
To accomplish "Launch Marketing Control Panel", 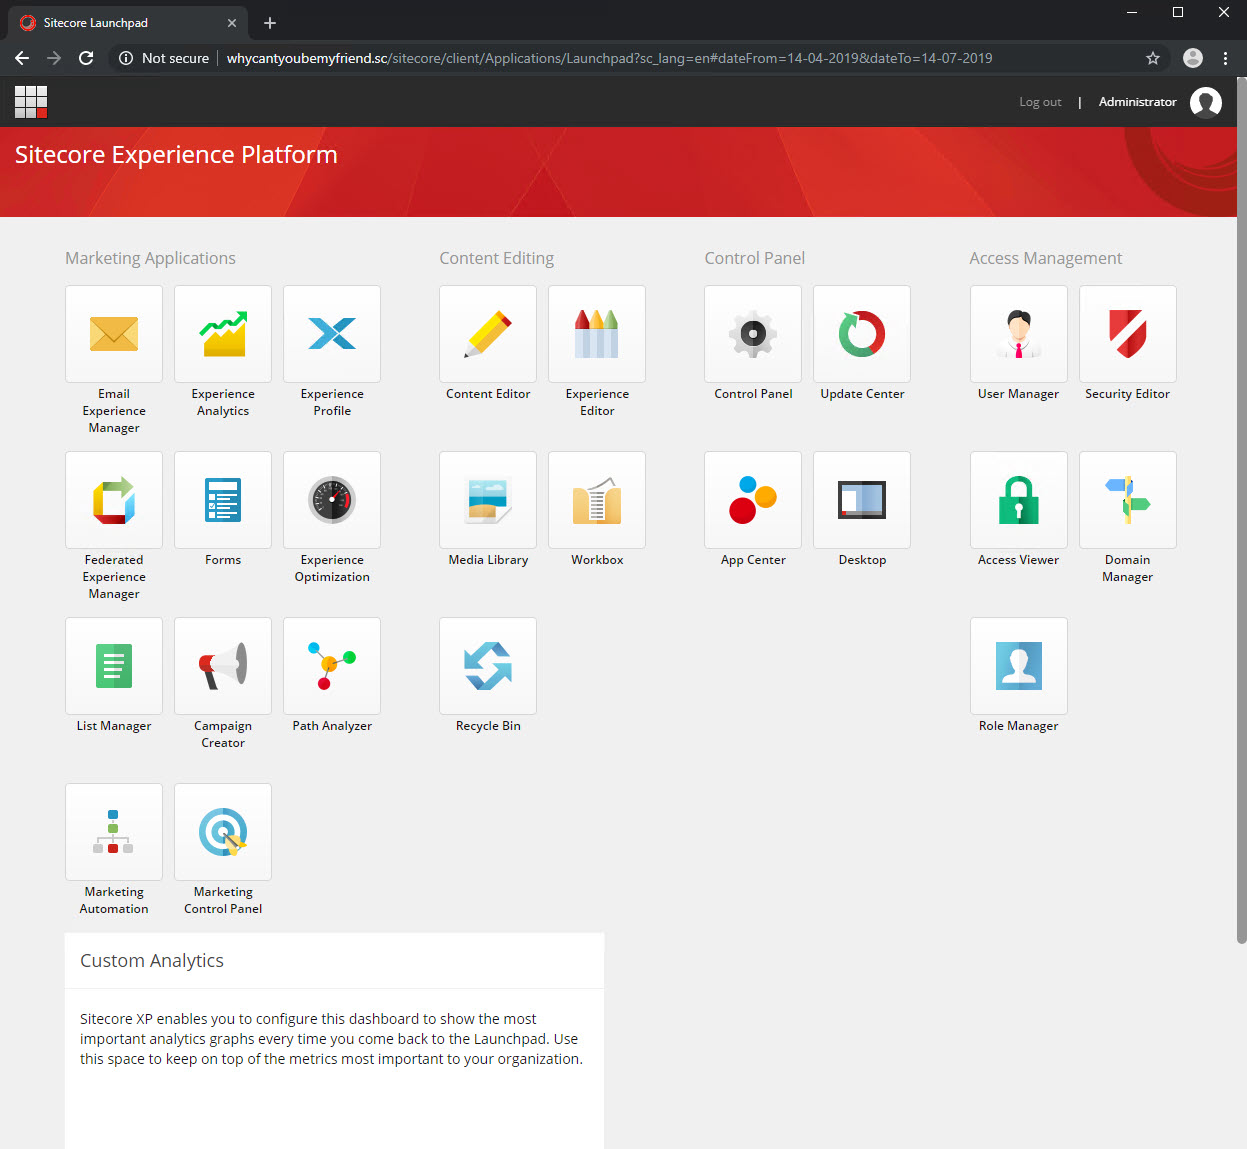I will [223, 832].
